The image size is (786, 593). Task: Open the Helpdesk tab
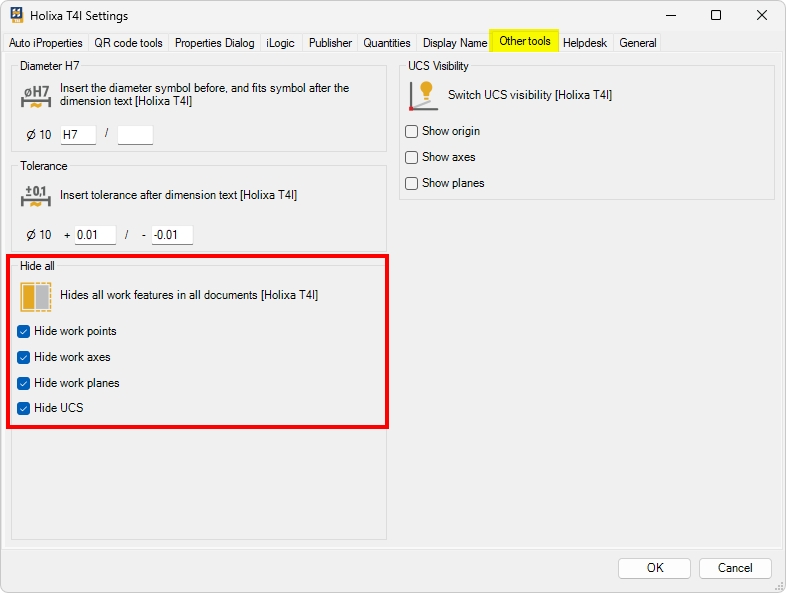[586, 43]
